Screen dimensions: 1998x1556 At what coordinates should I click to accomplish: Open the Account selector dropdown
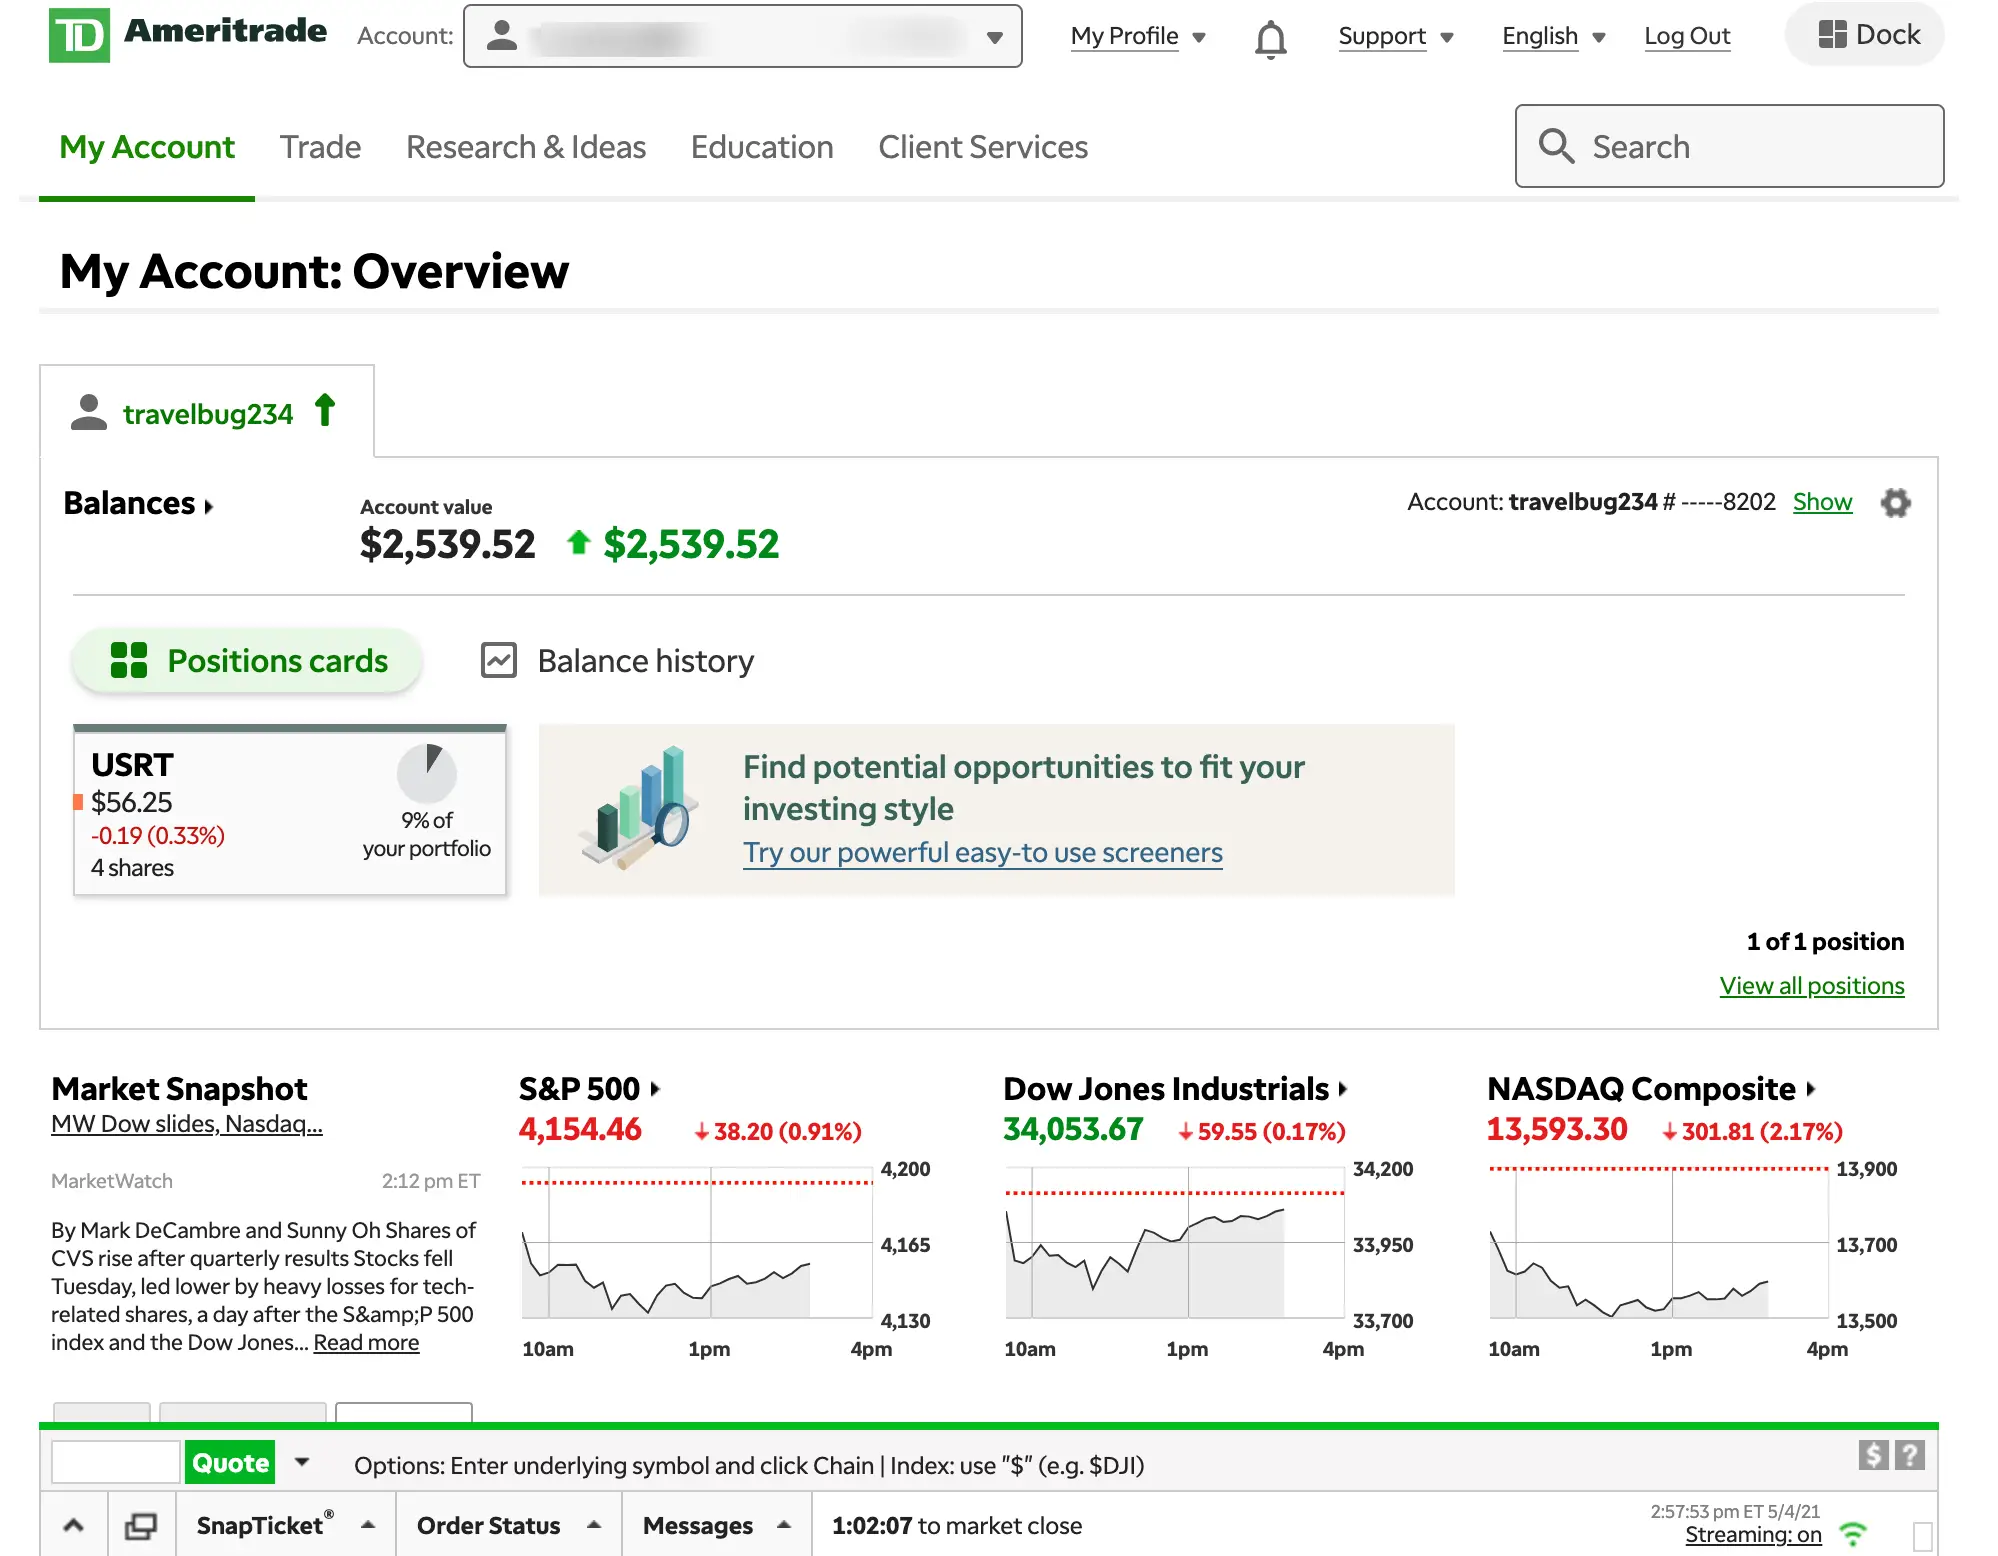[x=742, y=36]
